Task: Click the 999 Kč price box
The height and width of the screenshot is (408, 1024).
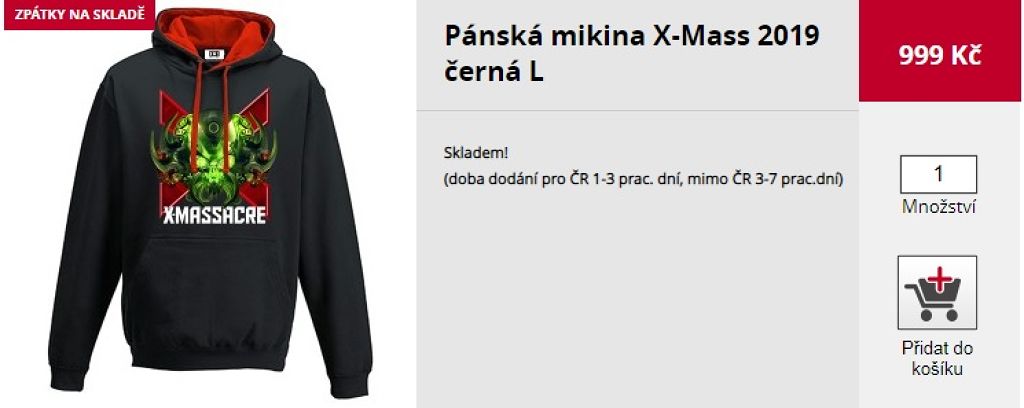Action: 940,51
